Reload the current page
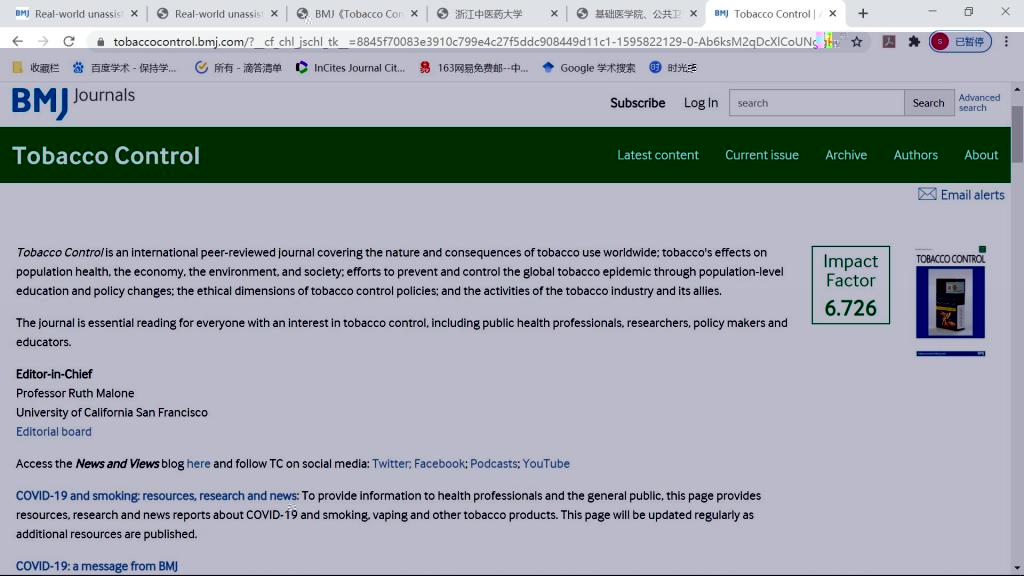 (69, 41)
